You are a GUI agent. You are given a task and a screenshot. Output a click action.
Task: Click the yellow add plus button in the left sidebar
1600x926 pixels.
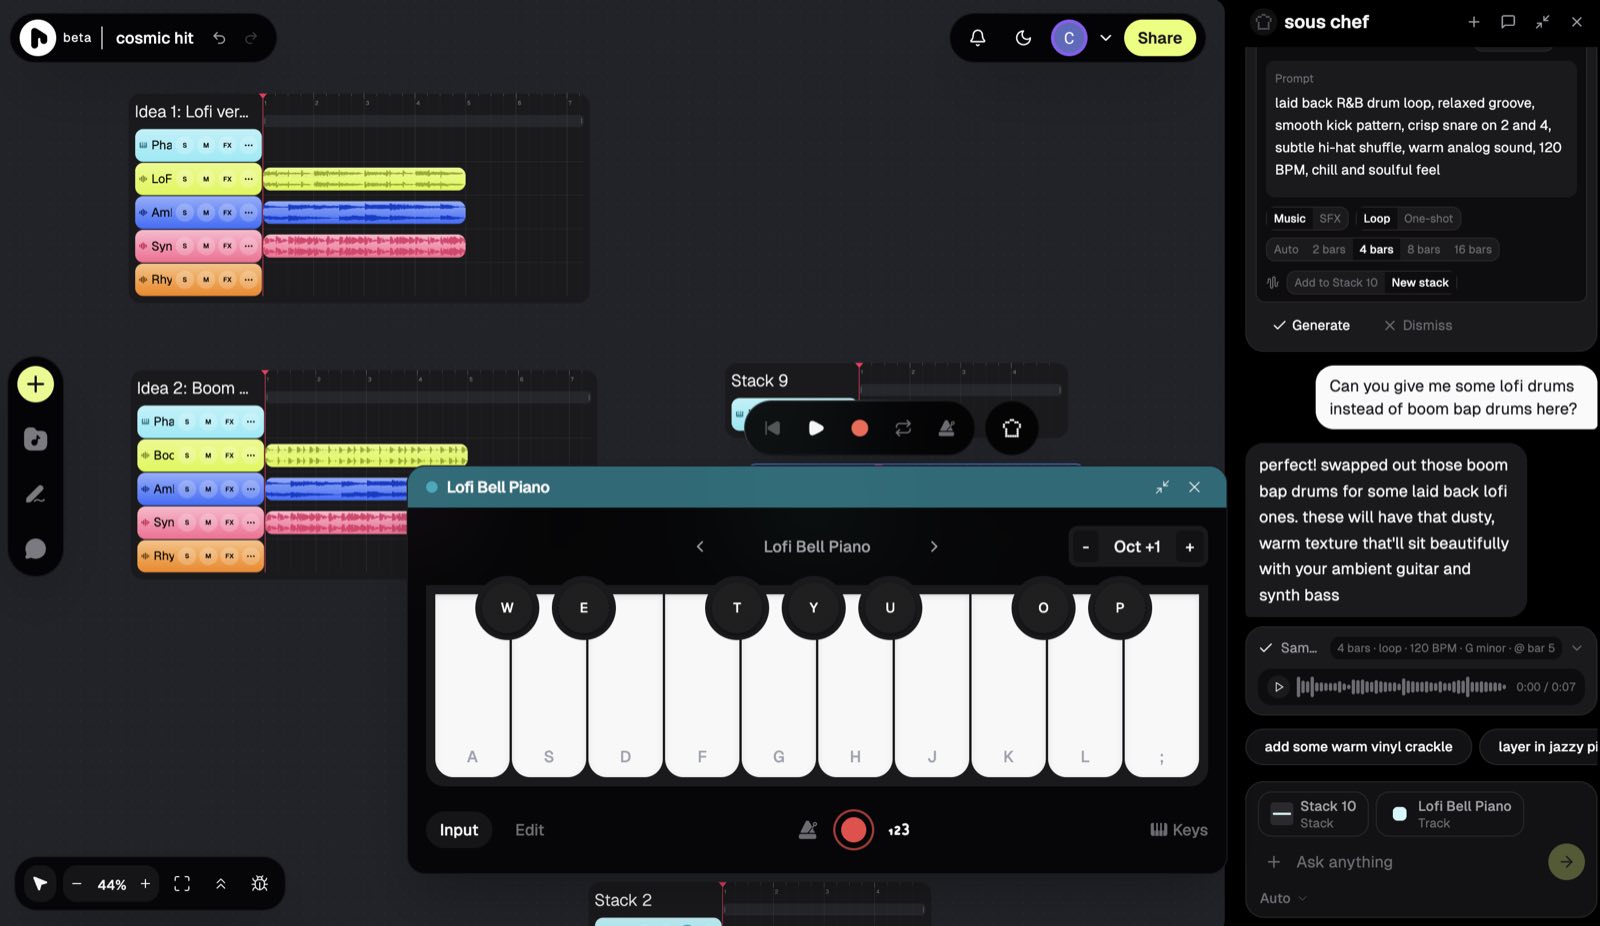click(35, 384)
